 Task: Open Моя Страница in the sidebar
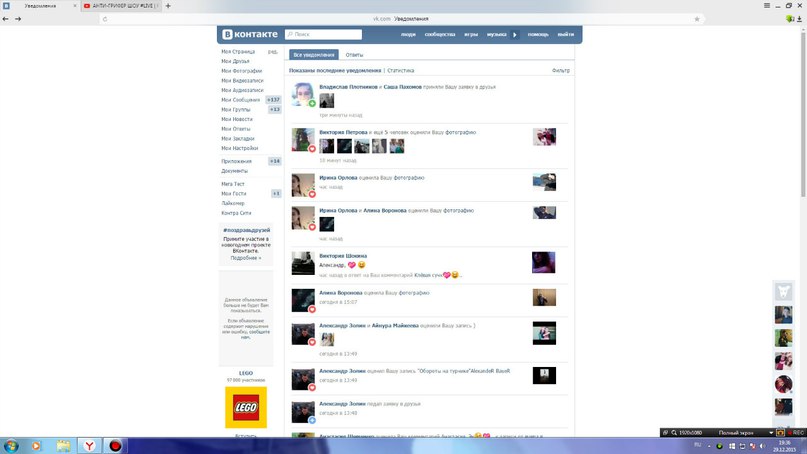pyautogui.click(x=238, y=51)
